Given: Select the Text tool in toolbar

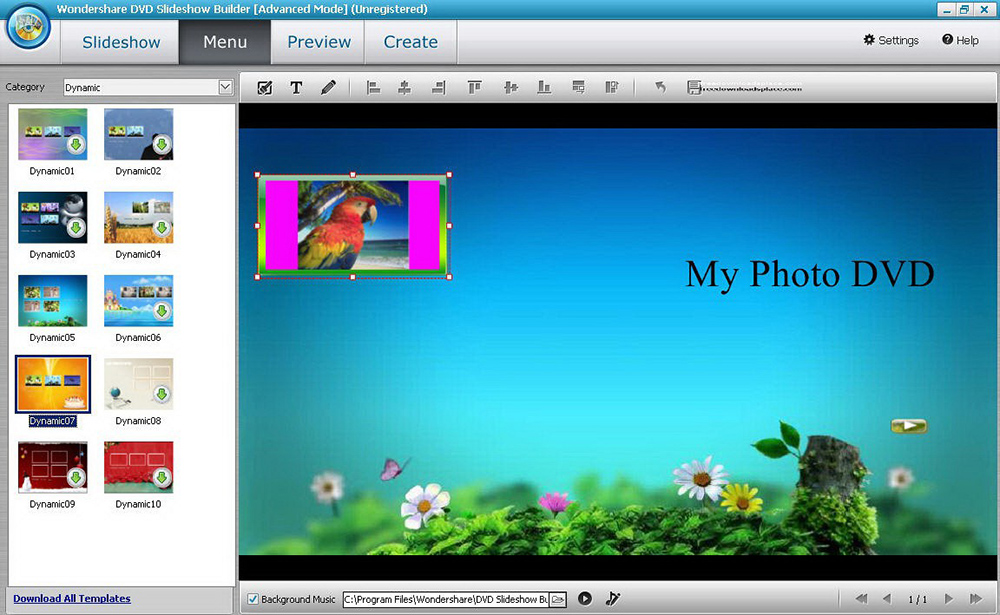Looking at the screenshot, I should click(296, 88).
